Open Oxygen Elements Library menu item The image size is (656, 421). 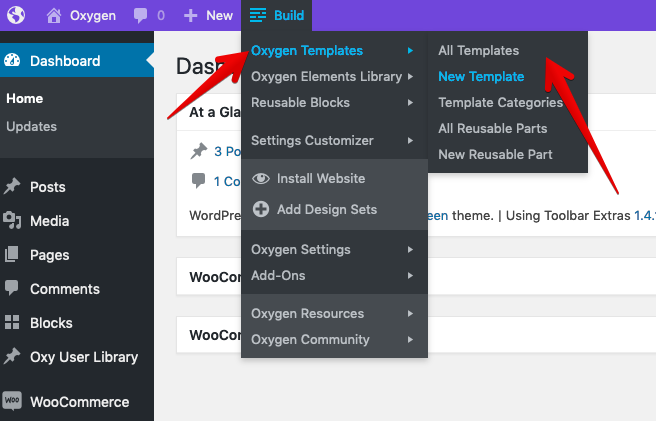(326, 77)
